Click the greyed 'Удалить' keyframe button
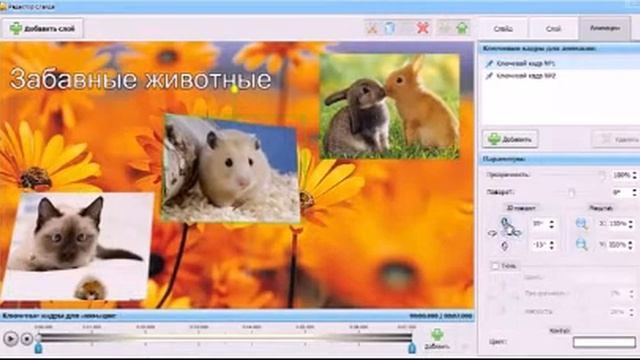The image size is (640, 360). (616, 139)
